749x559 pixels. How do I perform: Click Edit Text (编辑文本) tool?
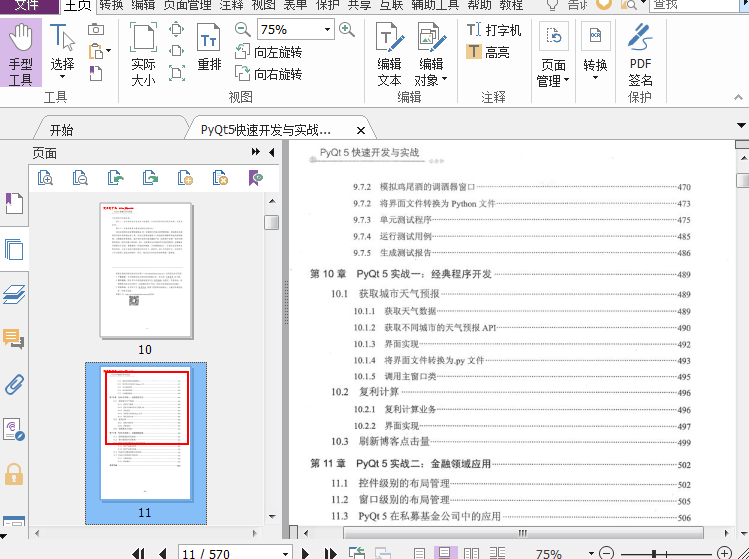(389, 54)
